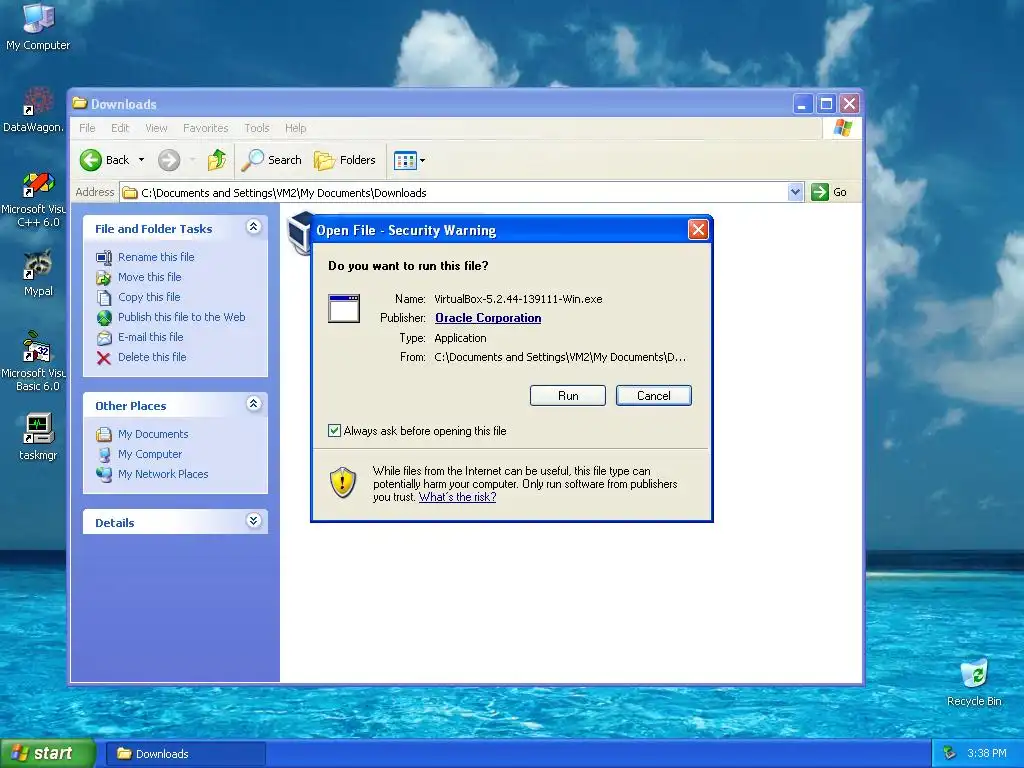Click the VirtualBox file icon behind dialog
Viewport: 1024px width, 768px height.
tap(299, 233)
